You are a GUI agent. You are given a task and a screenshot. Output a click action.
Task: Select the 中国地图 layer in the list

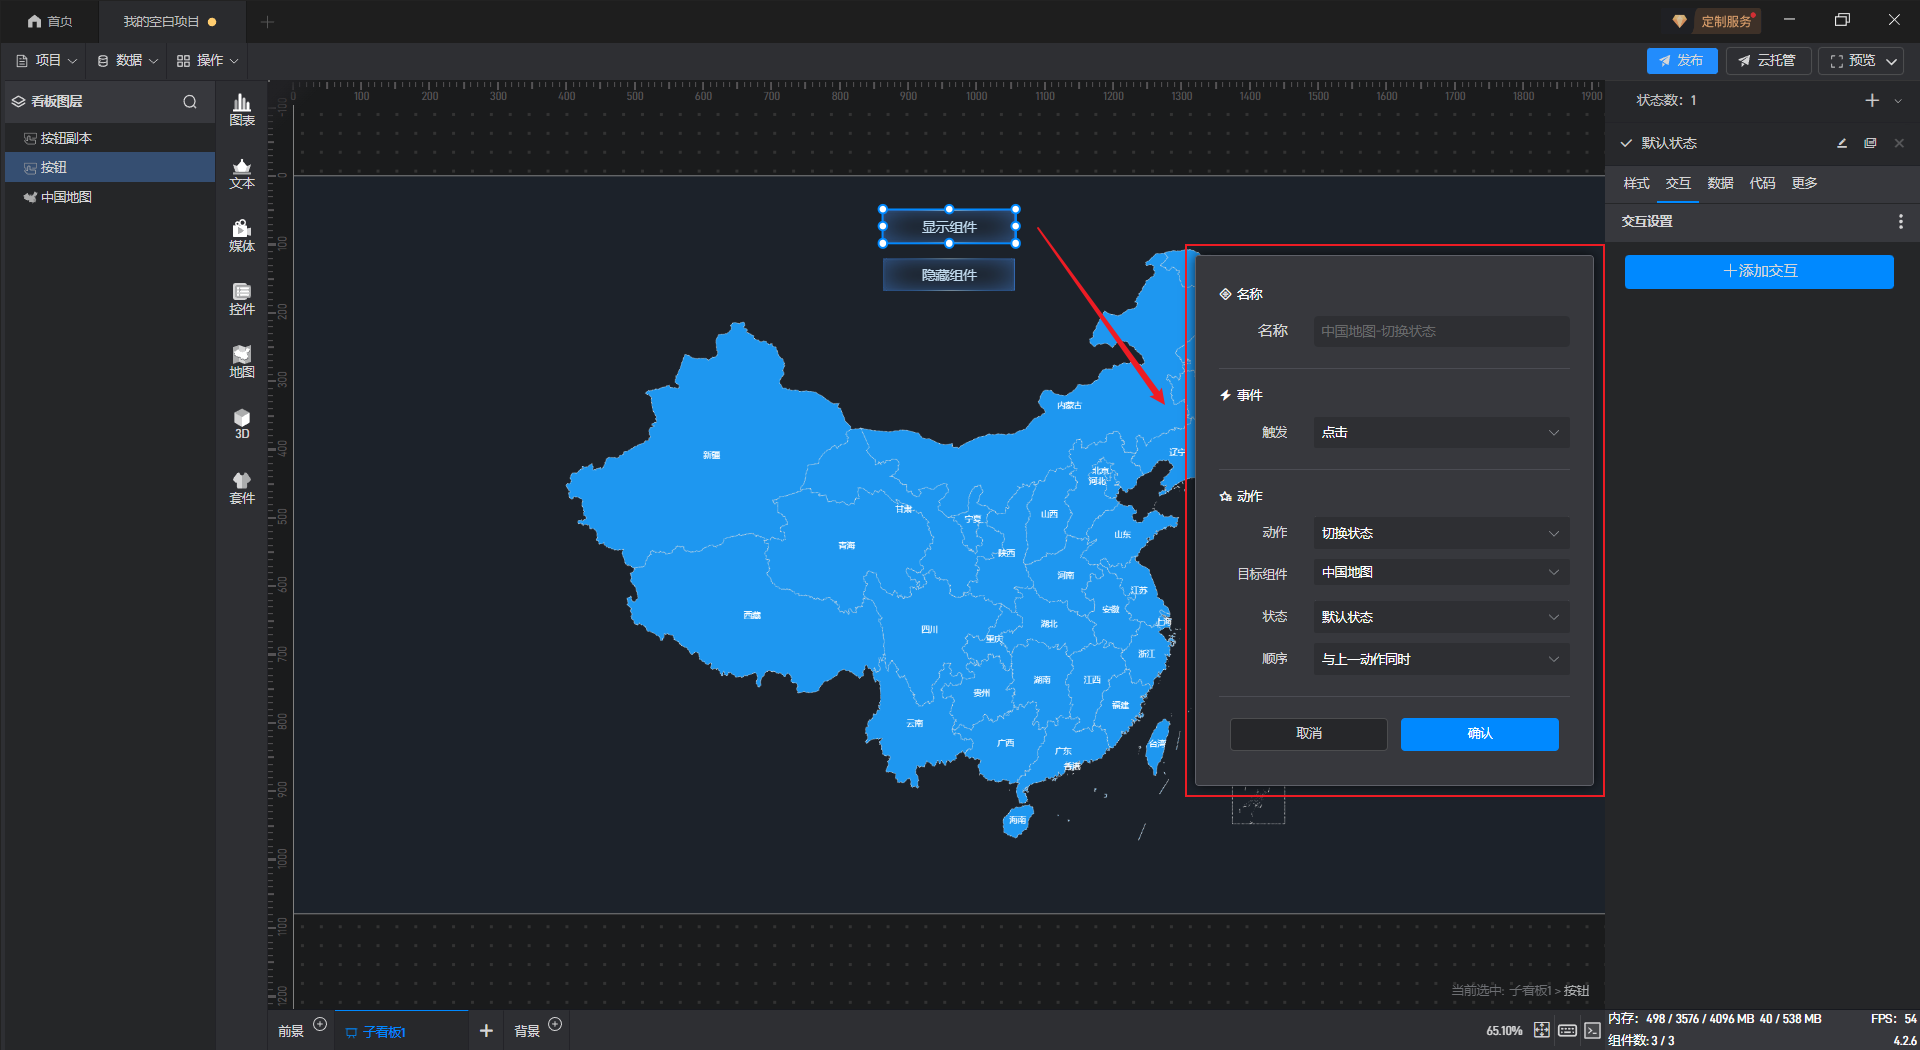point(66,197)
